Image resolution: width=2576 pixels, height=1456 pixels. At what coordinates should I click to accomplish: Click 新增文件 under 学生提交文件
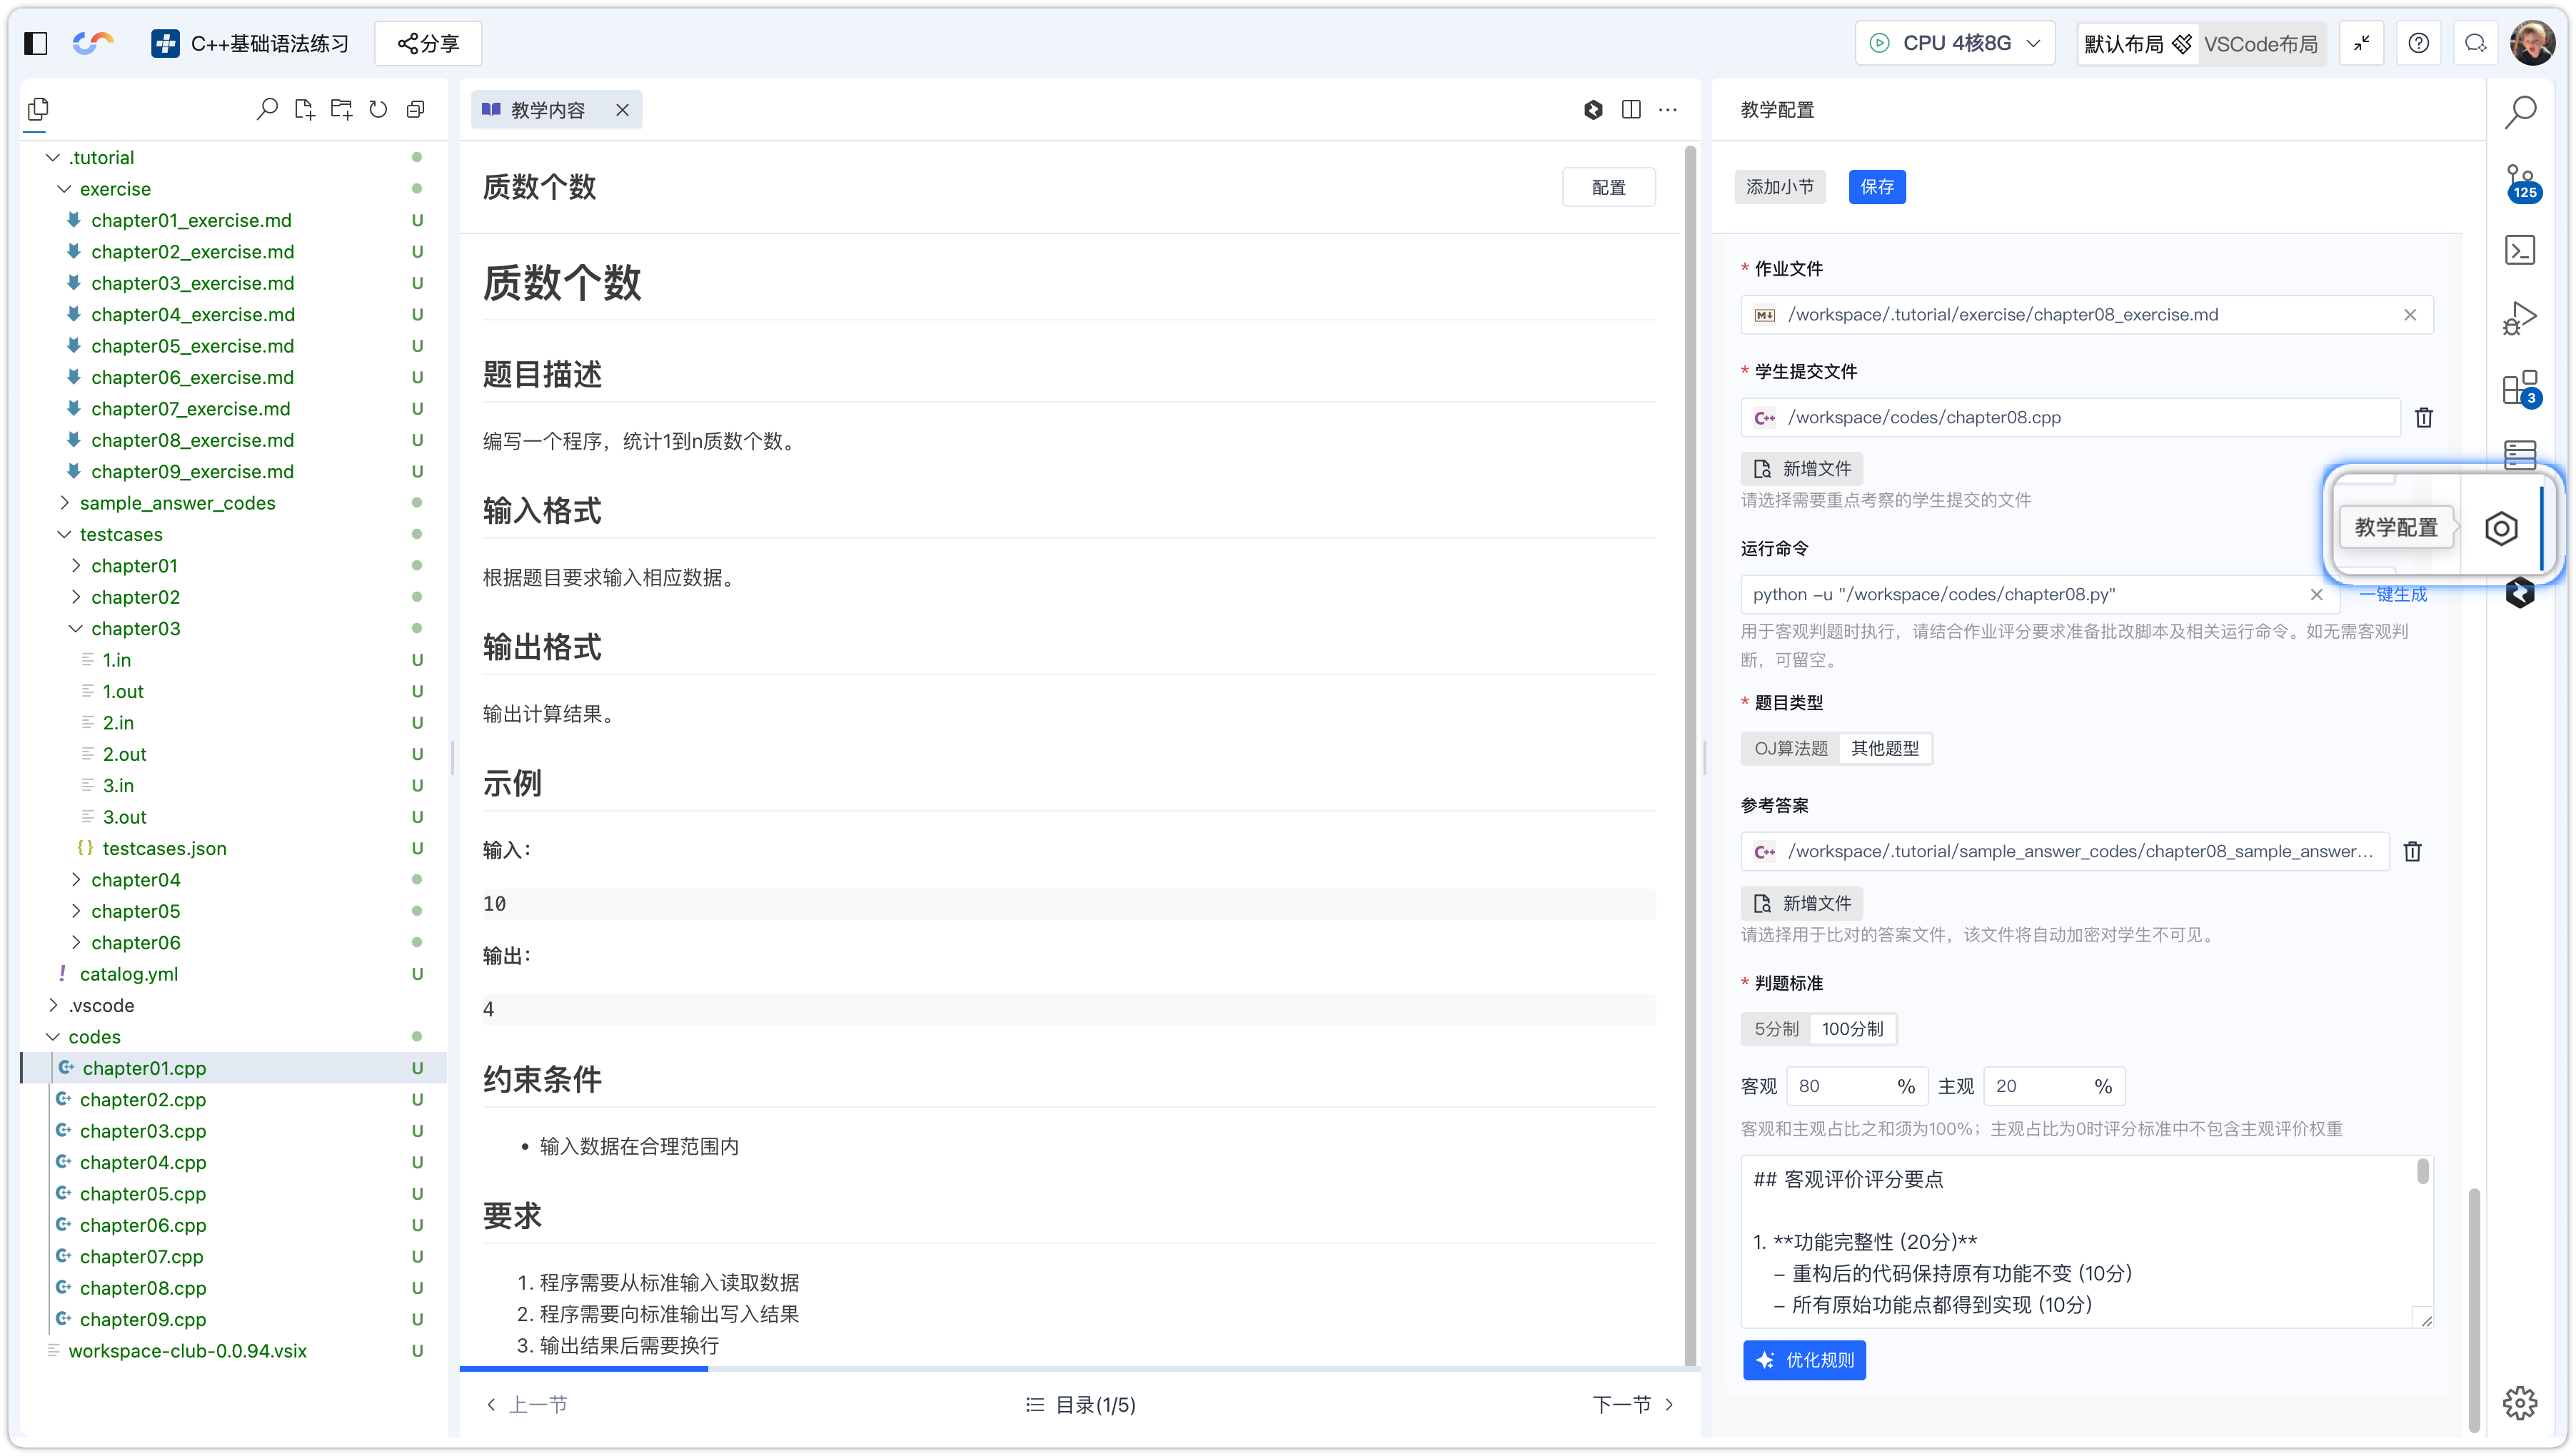[x=1802, y=469]
